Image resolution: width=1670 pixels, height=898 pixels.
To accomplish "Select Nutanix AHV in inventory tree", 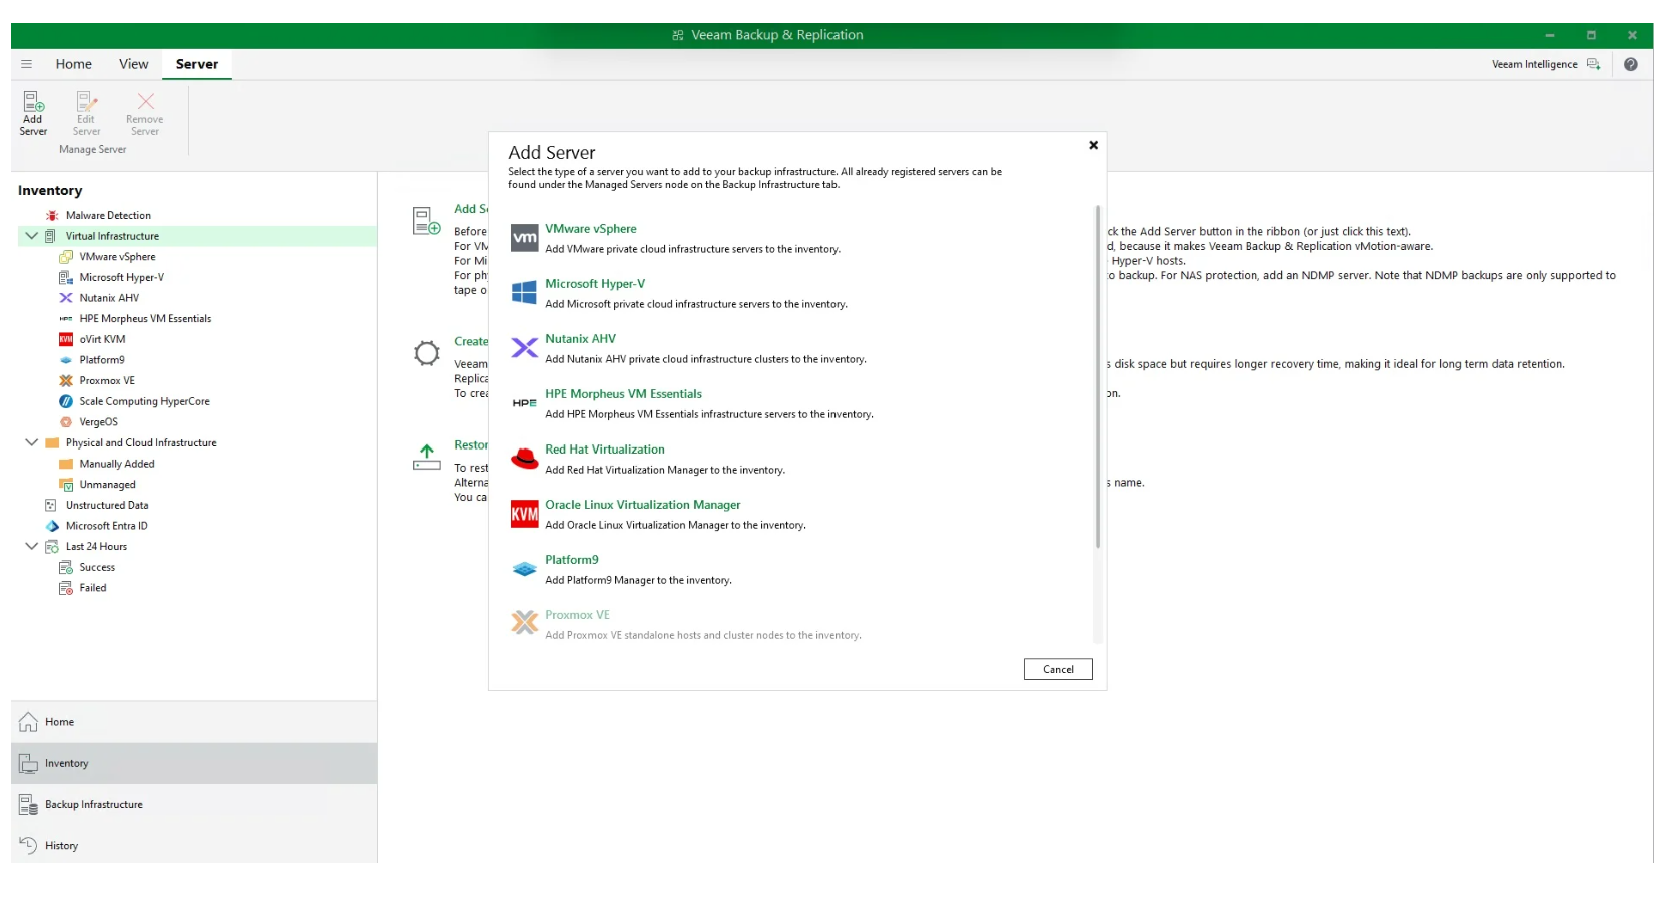I will point(109,298).
